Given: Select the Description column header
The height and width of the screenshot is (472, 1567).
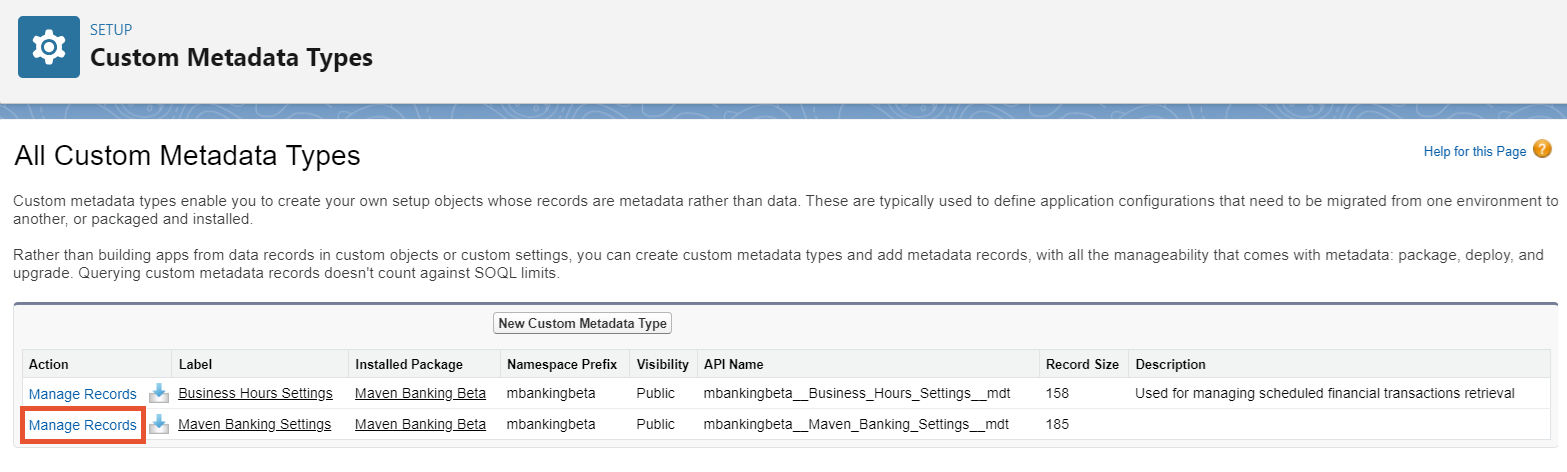Looking at the screenshot, I should pos(1170,364).
